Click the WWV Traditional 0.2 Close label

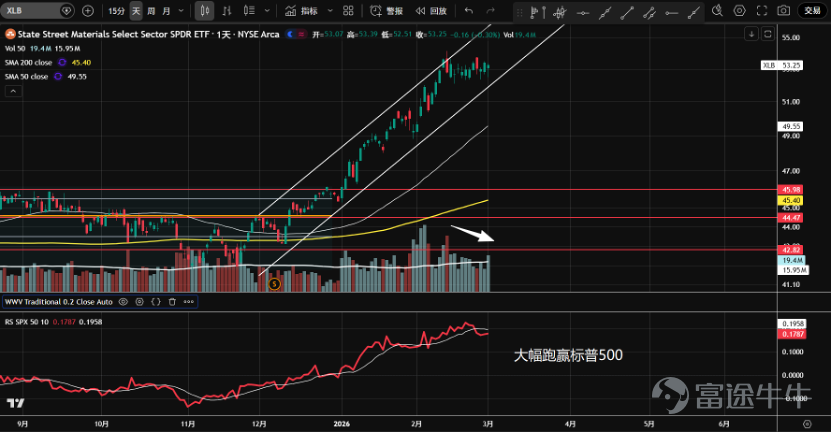point(59,302)
